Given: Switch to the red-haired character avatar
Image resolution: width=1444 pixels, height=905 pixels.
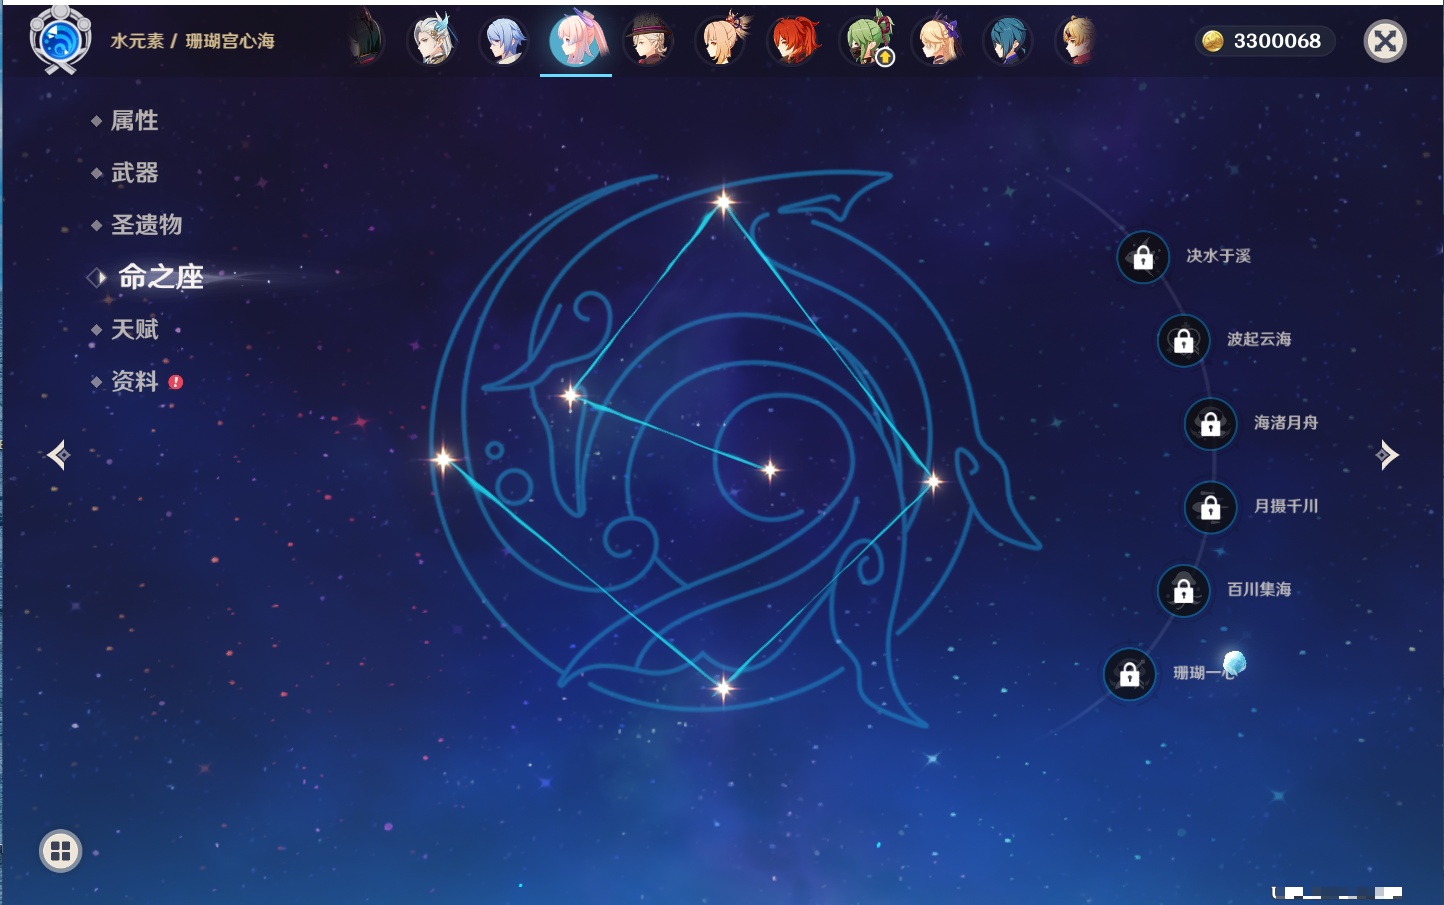Looking at the screenshot, I should tap(794, 40).
